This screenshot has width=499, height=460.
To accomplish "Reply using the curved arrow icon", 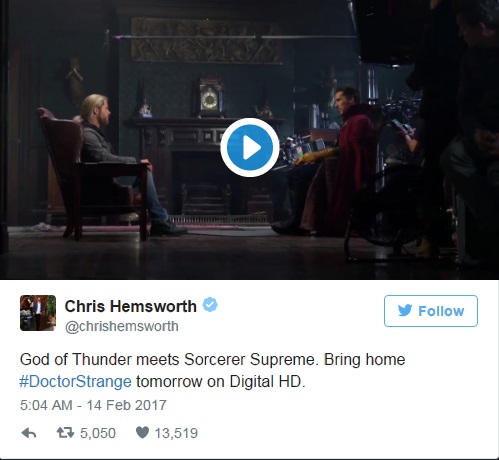I will coord(29,433).
